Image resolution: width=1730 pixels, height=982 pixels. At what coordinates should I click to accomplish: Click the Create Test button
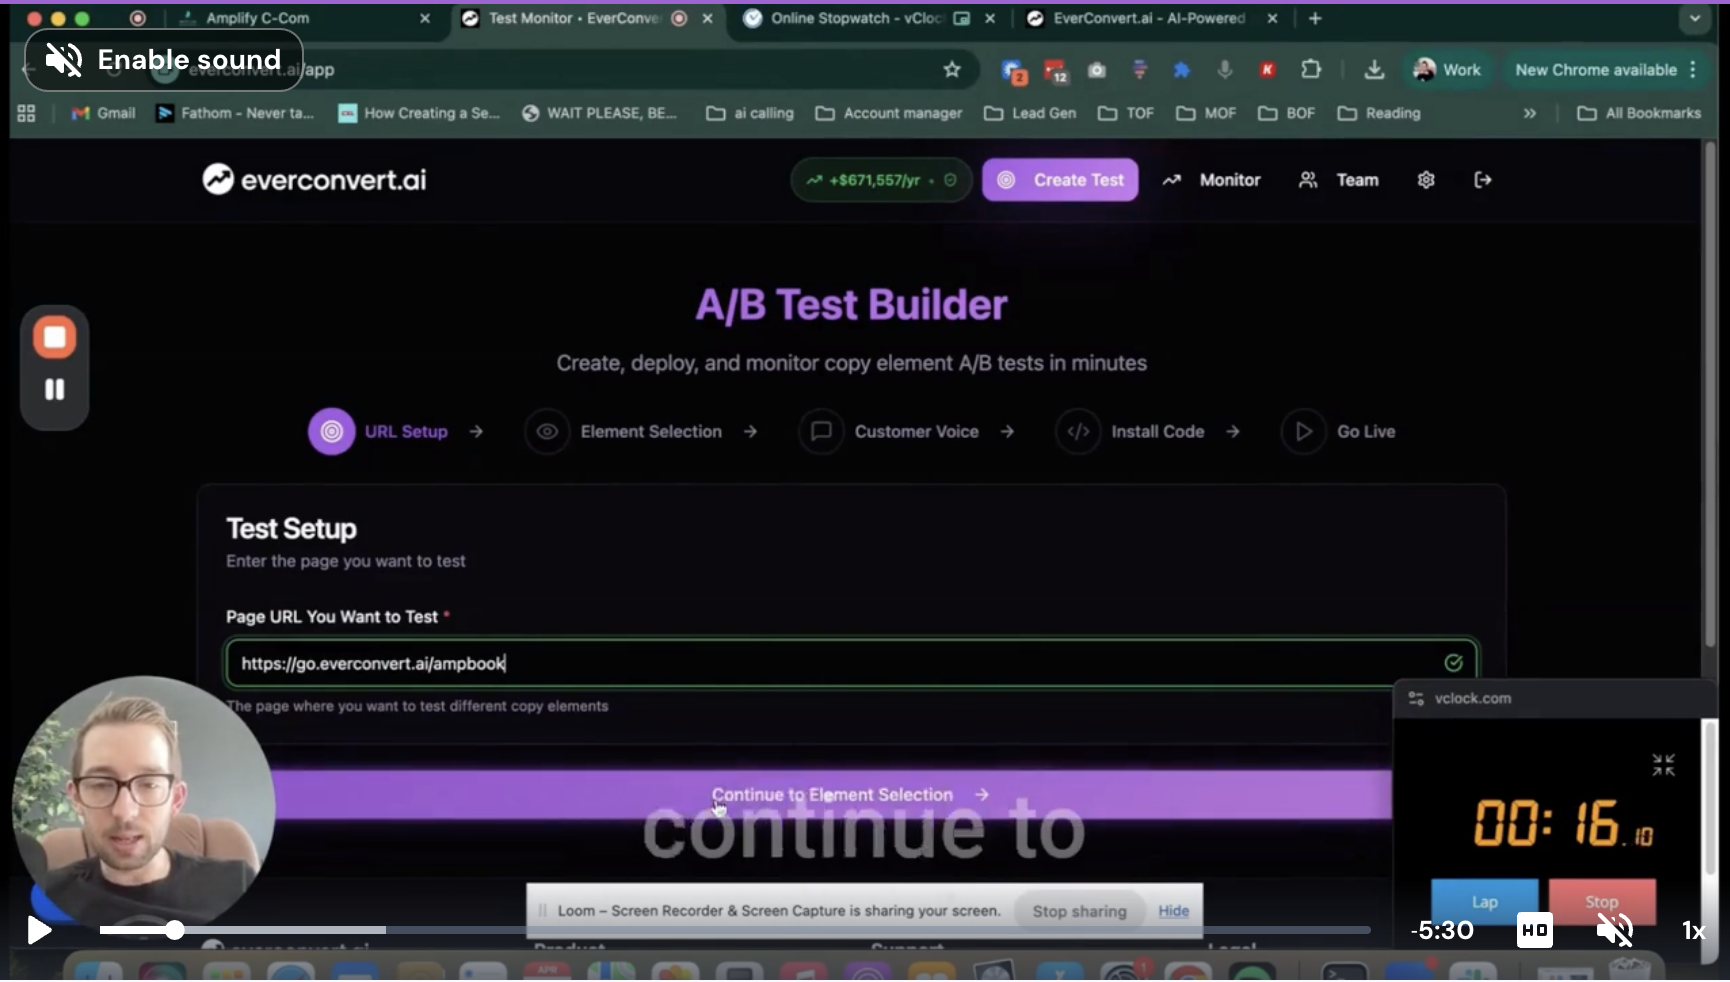(1060, 180)
